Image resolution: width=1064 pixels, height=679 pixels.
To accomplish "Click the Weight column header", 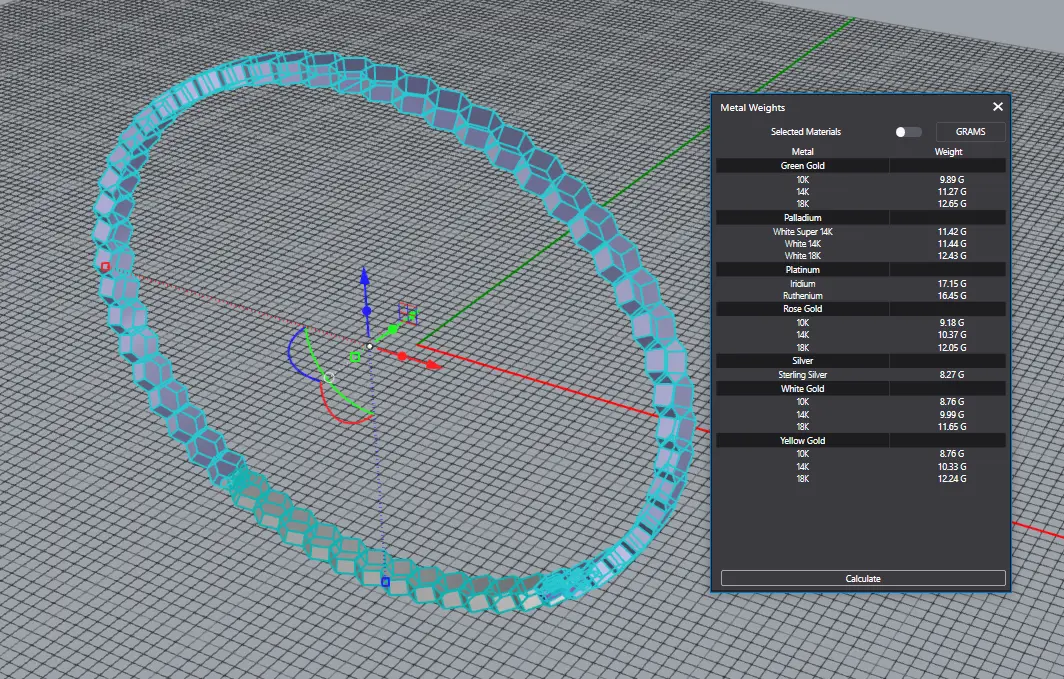I will (x=948, y=151).
